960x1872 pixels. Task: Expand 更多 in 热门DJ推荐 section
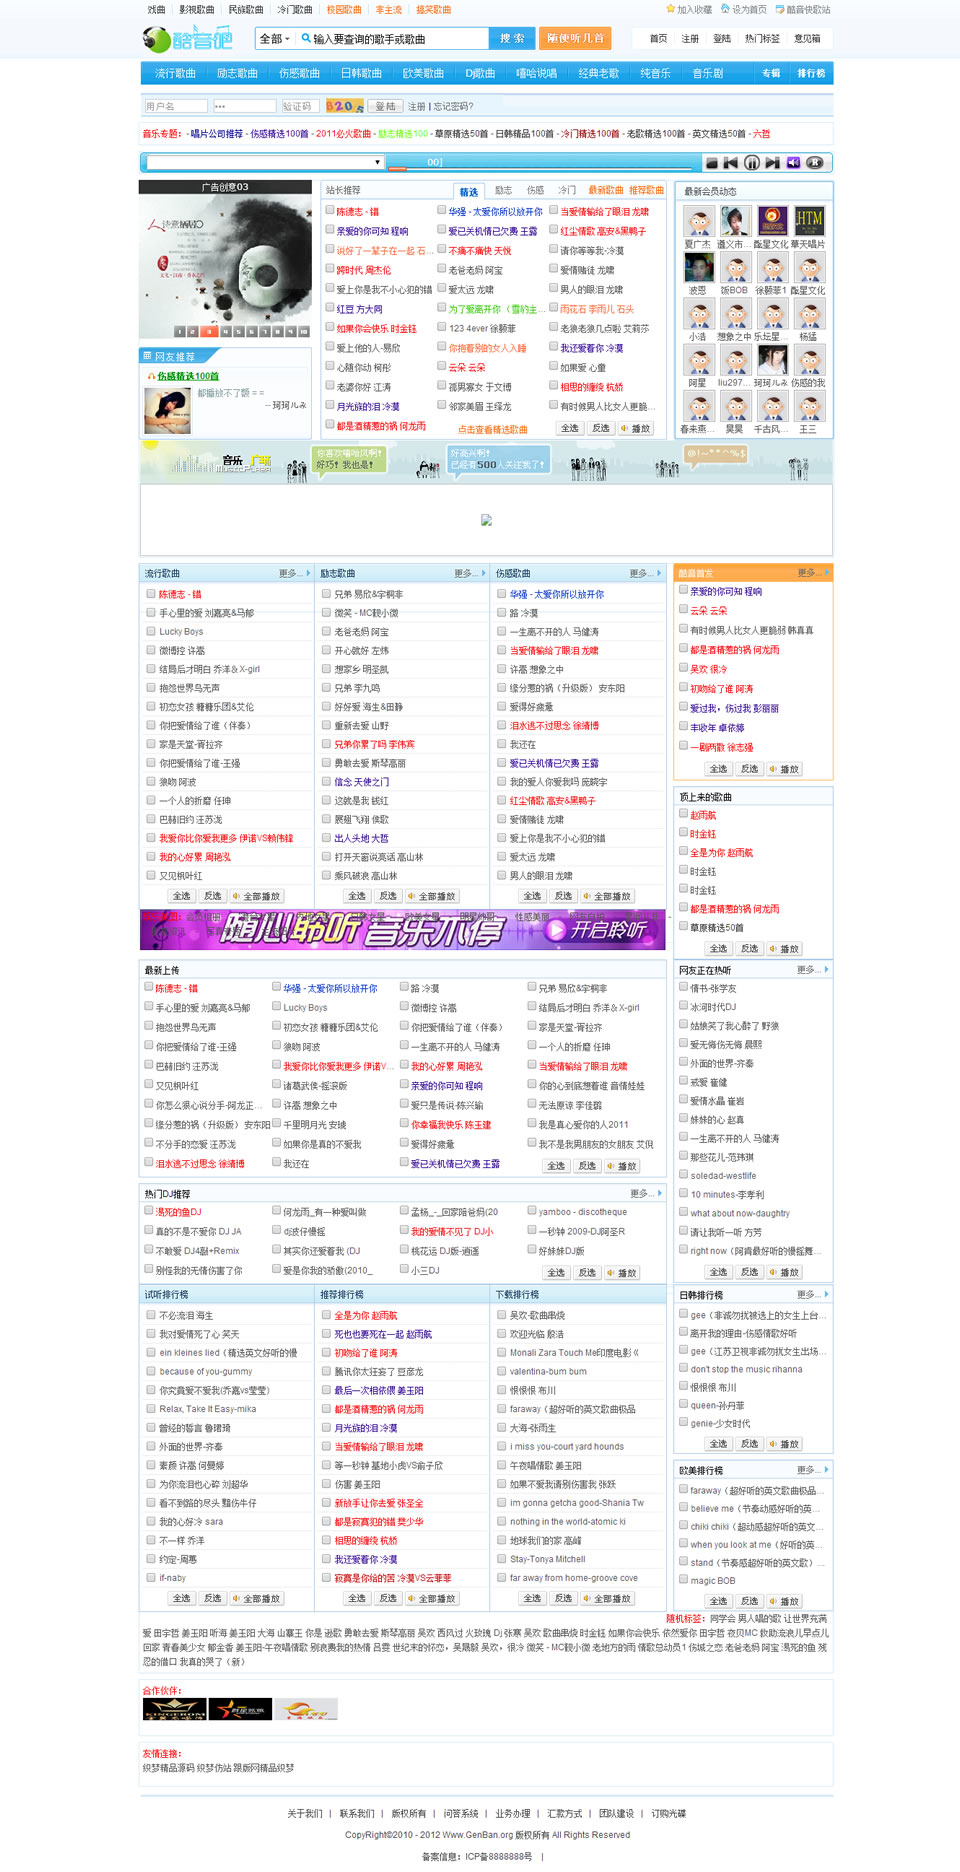point(646,1193)
